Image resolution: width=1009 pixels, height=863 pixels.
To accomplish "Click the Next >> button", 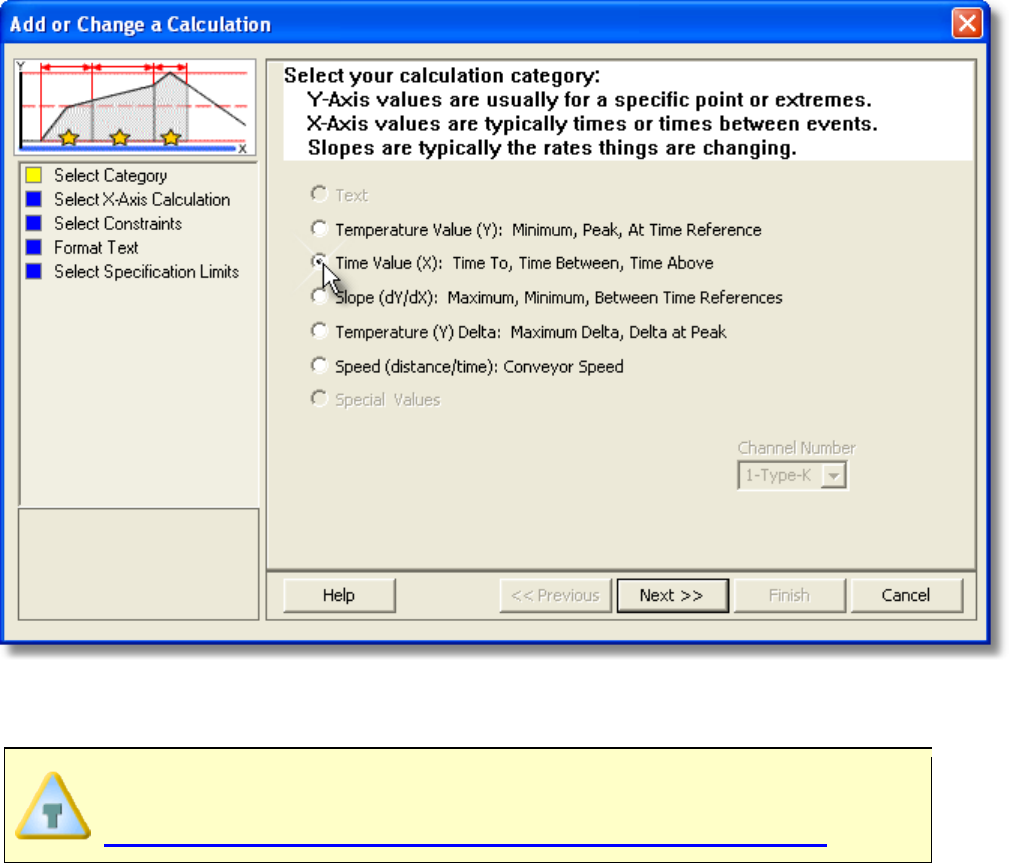I will point(672,595).
